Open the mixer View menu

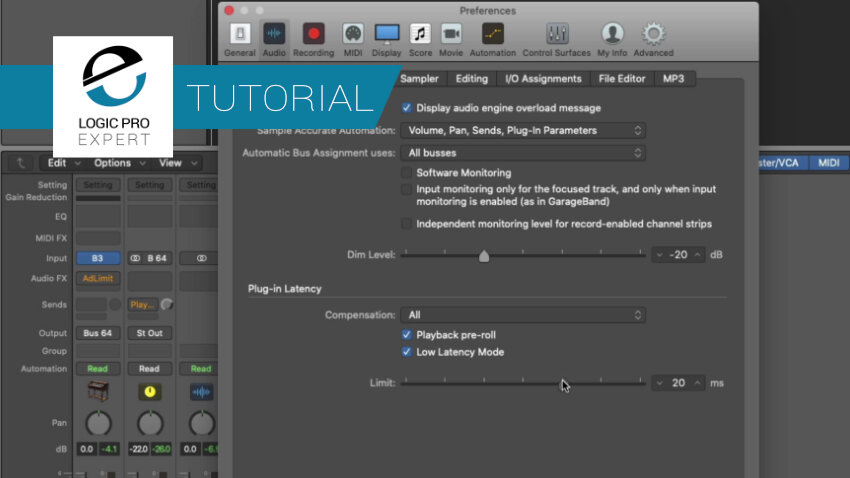[x=177, y=163]
